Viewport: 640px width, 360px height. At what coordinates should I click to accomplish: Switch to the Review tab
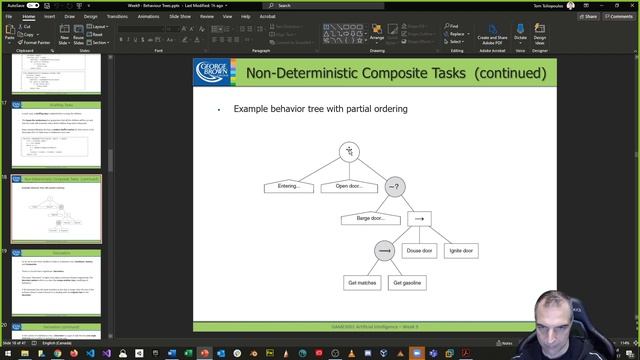click(207, 17)
